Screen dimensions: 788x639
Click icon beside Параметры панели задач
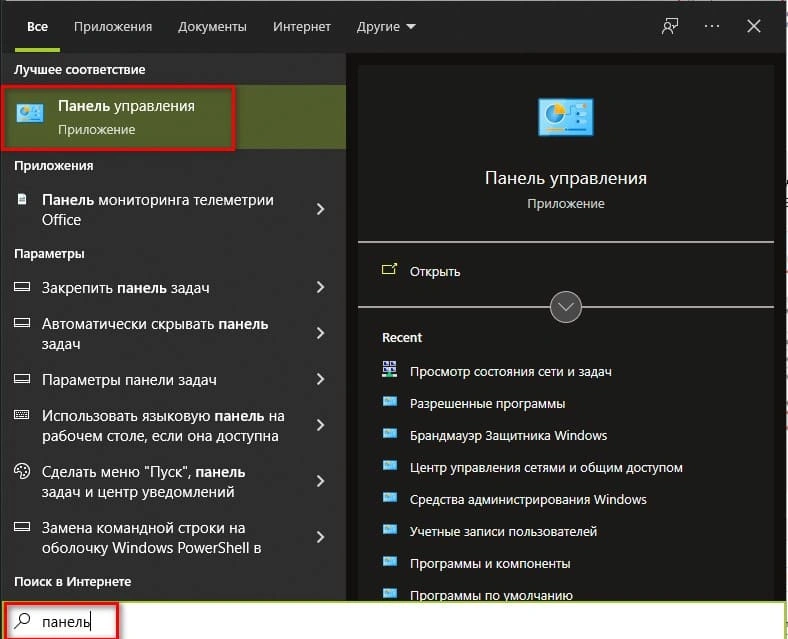pos(22,379)
